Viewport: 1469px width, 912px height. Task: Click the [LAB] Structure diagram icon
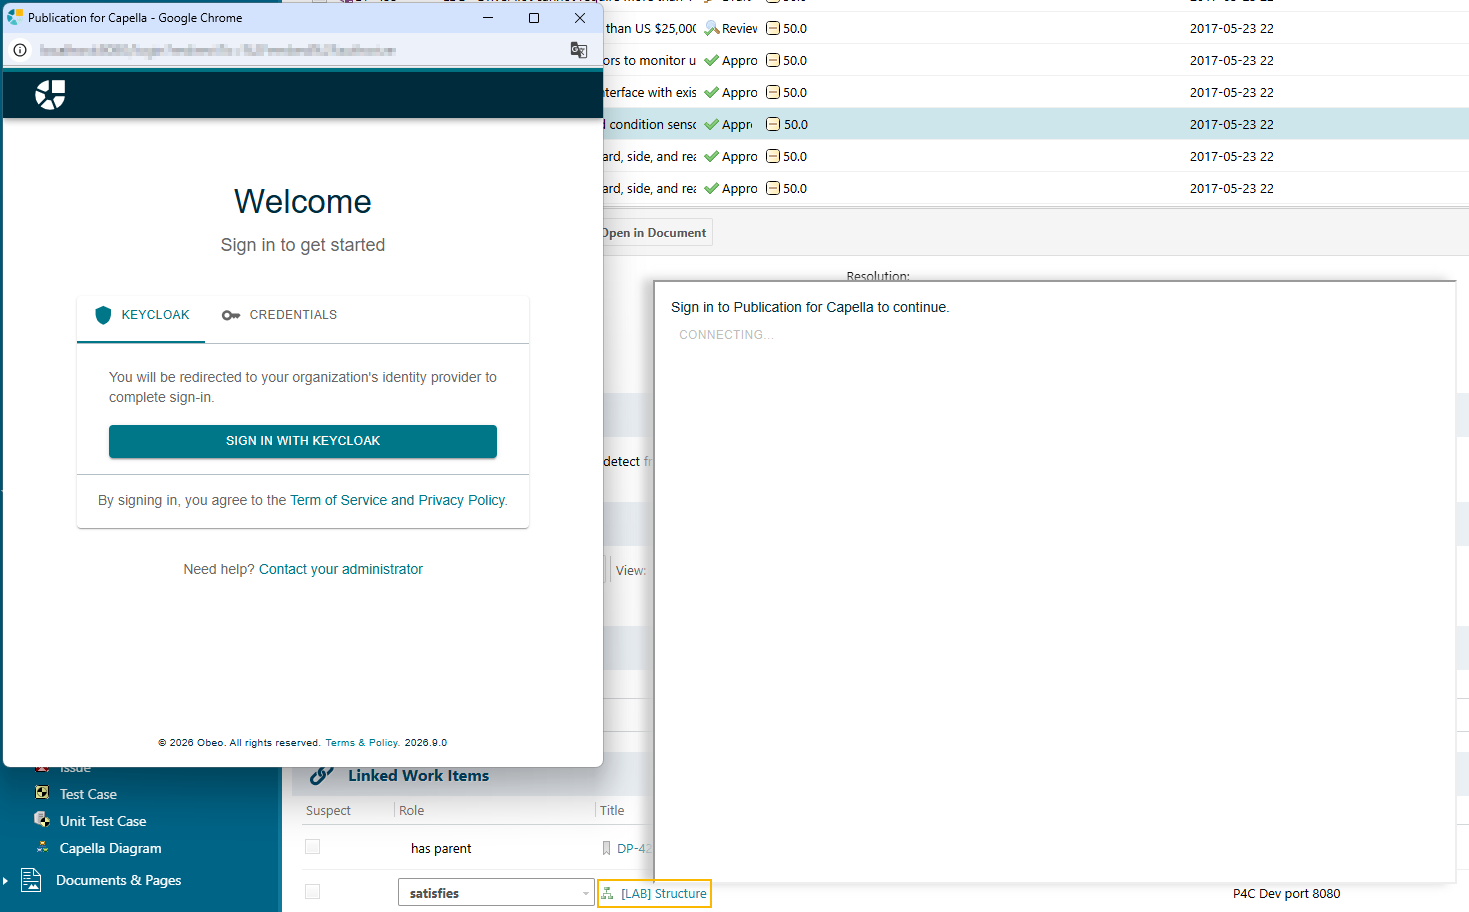pyautogui.click(x=608, y=893)
